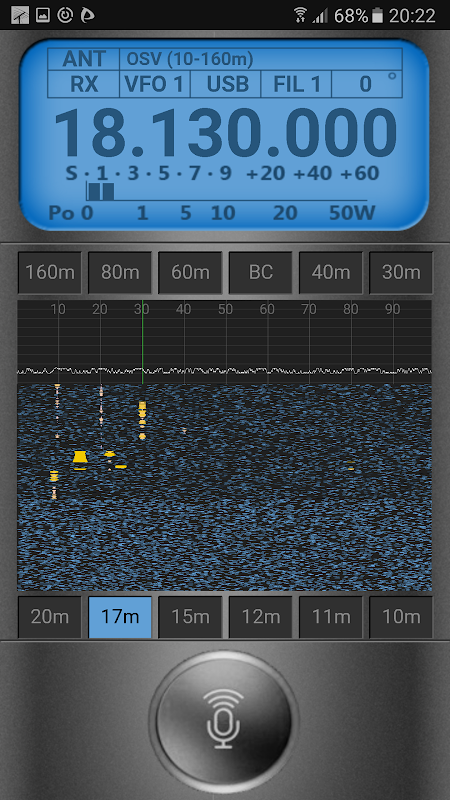
Task: Select the 15m band
Action: (x=190, y=617)
